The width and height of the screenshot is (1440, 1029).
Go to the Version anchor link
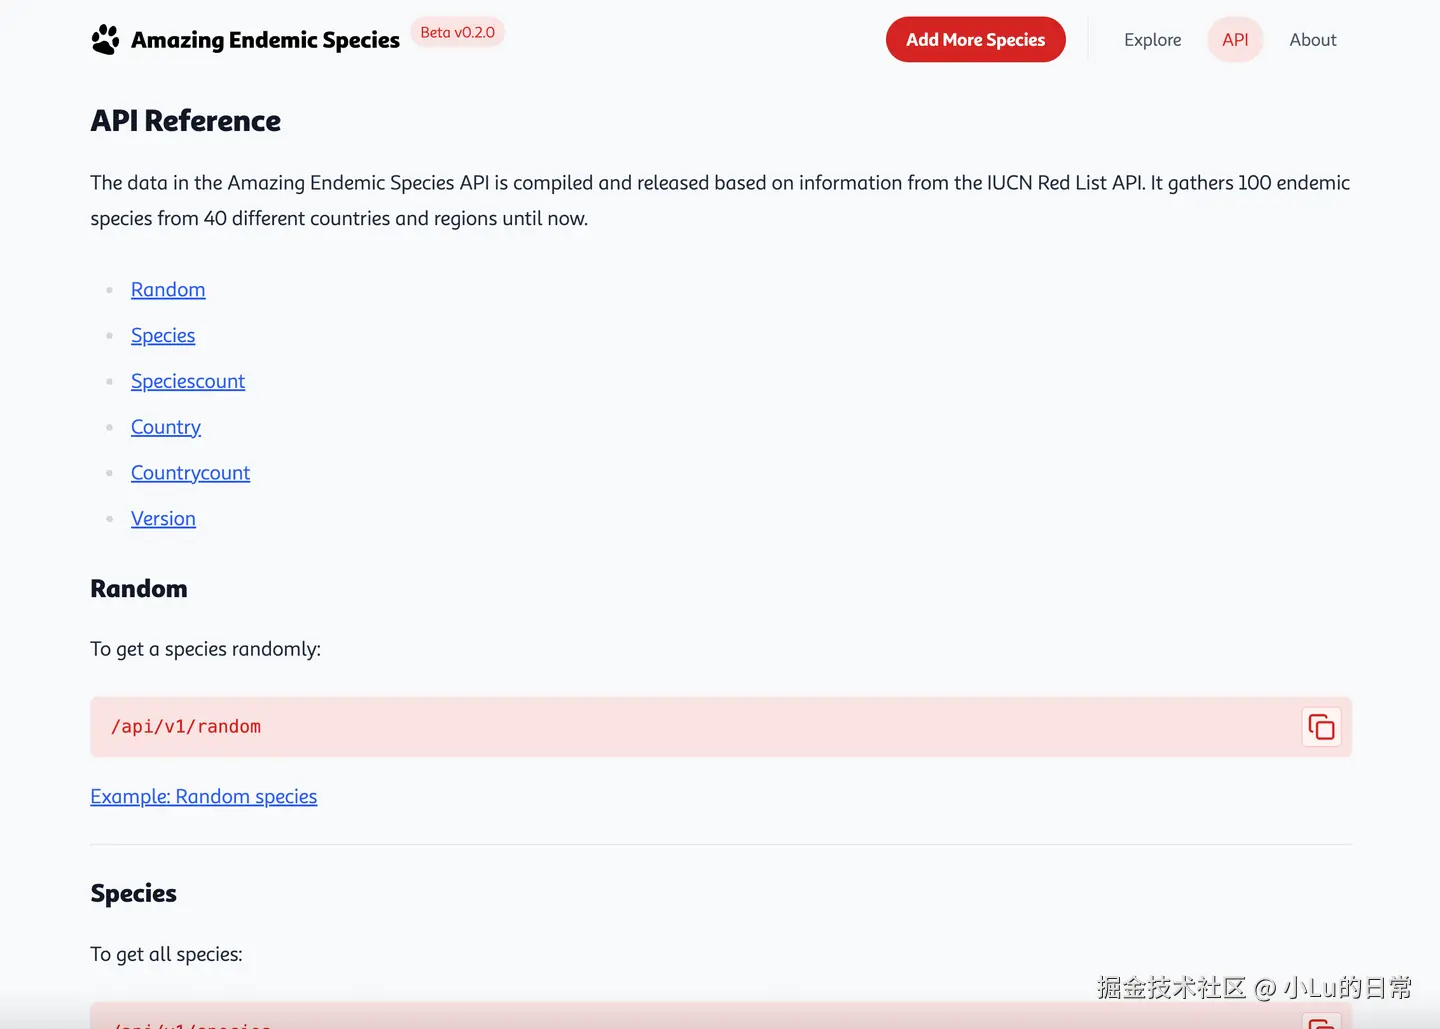click(x=163, y=519)
